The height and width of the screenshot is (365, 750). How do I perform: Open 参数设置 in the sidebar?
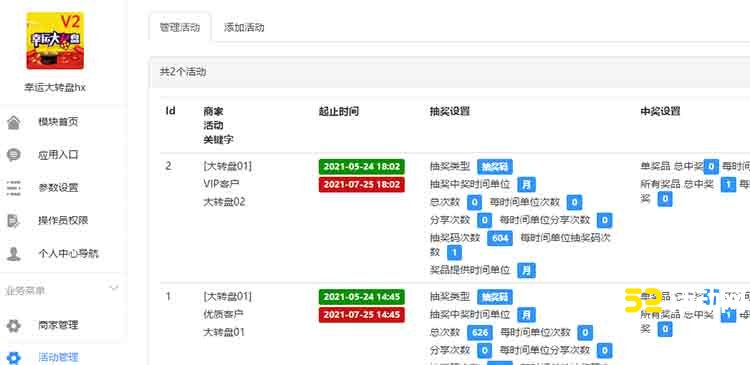[x=58, y=187]
